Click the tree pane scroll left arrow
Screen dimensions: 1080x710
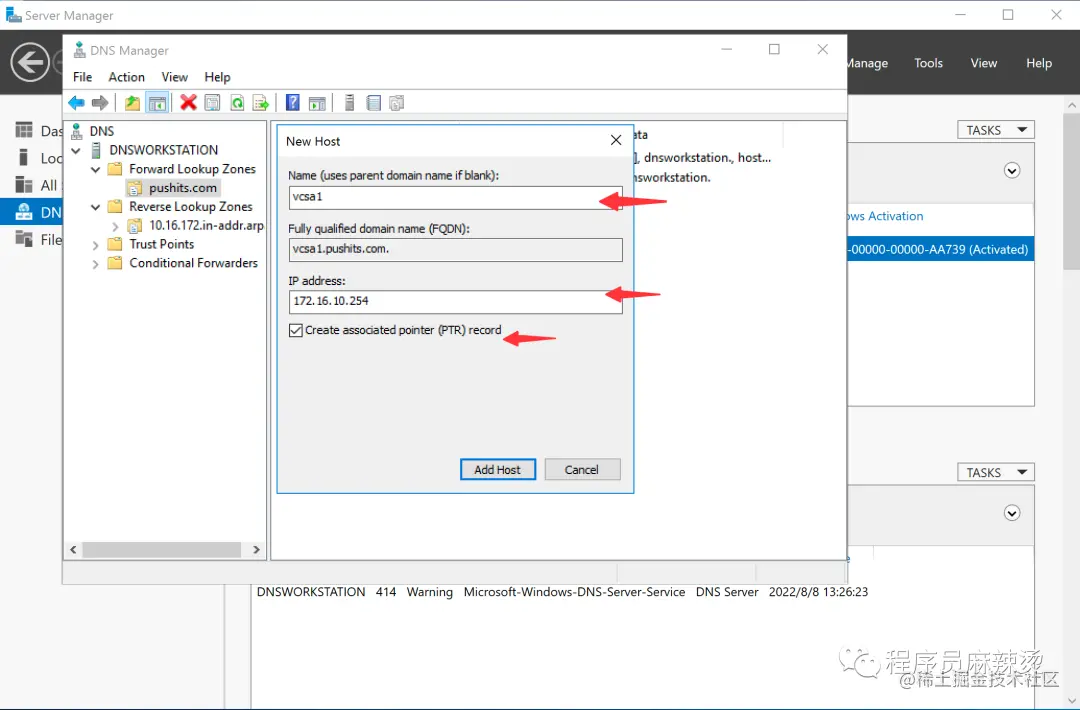click(73, 550)
